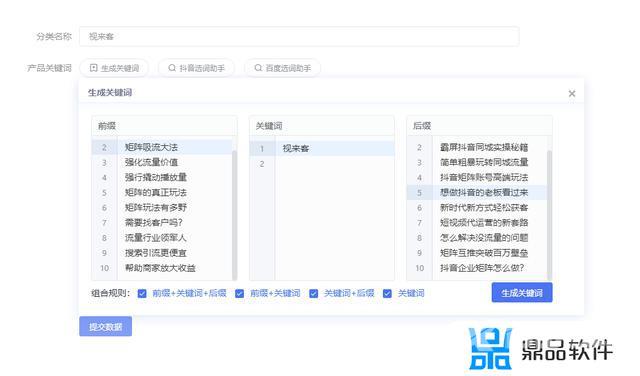Select prefix row 强化流量价值

162,162
